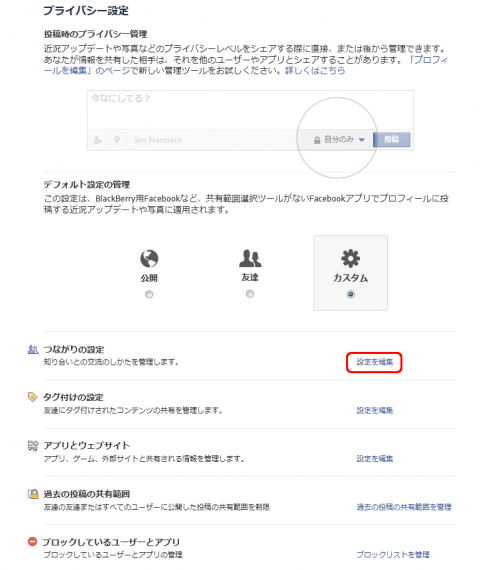The image size is (480, 570).
Task: Click the tag icon beside タグ付けの設定
Action: [x=33, y=397]
